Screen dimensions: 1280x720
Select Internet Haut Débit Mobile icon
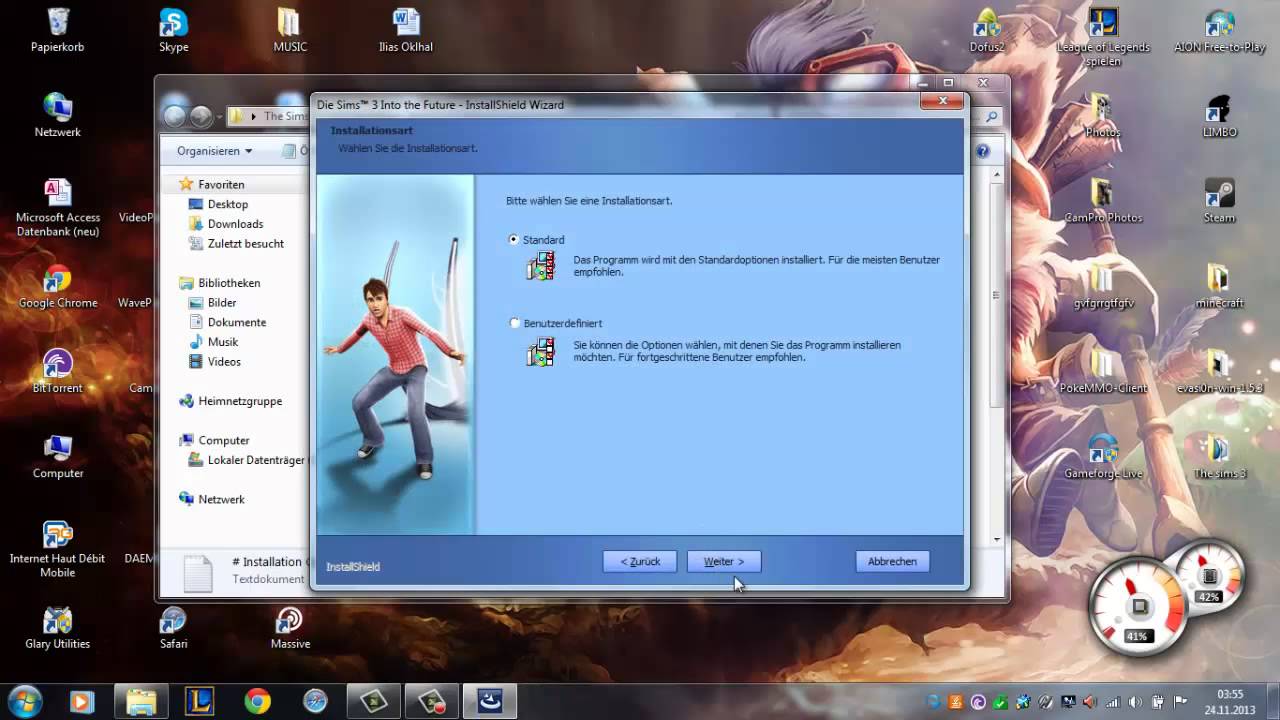[x=58, y=548]
